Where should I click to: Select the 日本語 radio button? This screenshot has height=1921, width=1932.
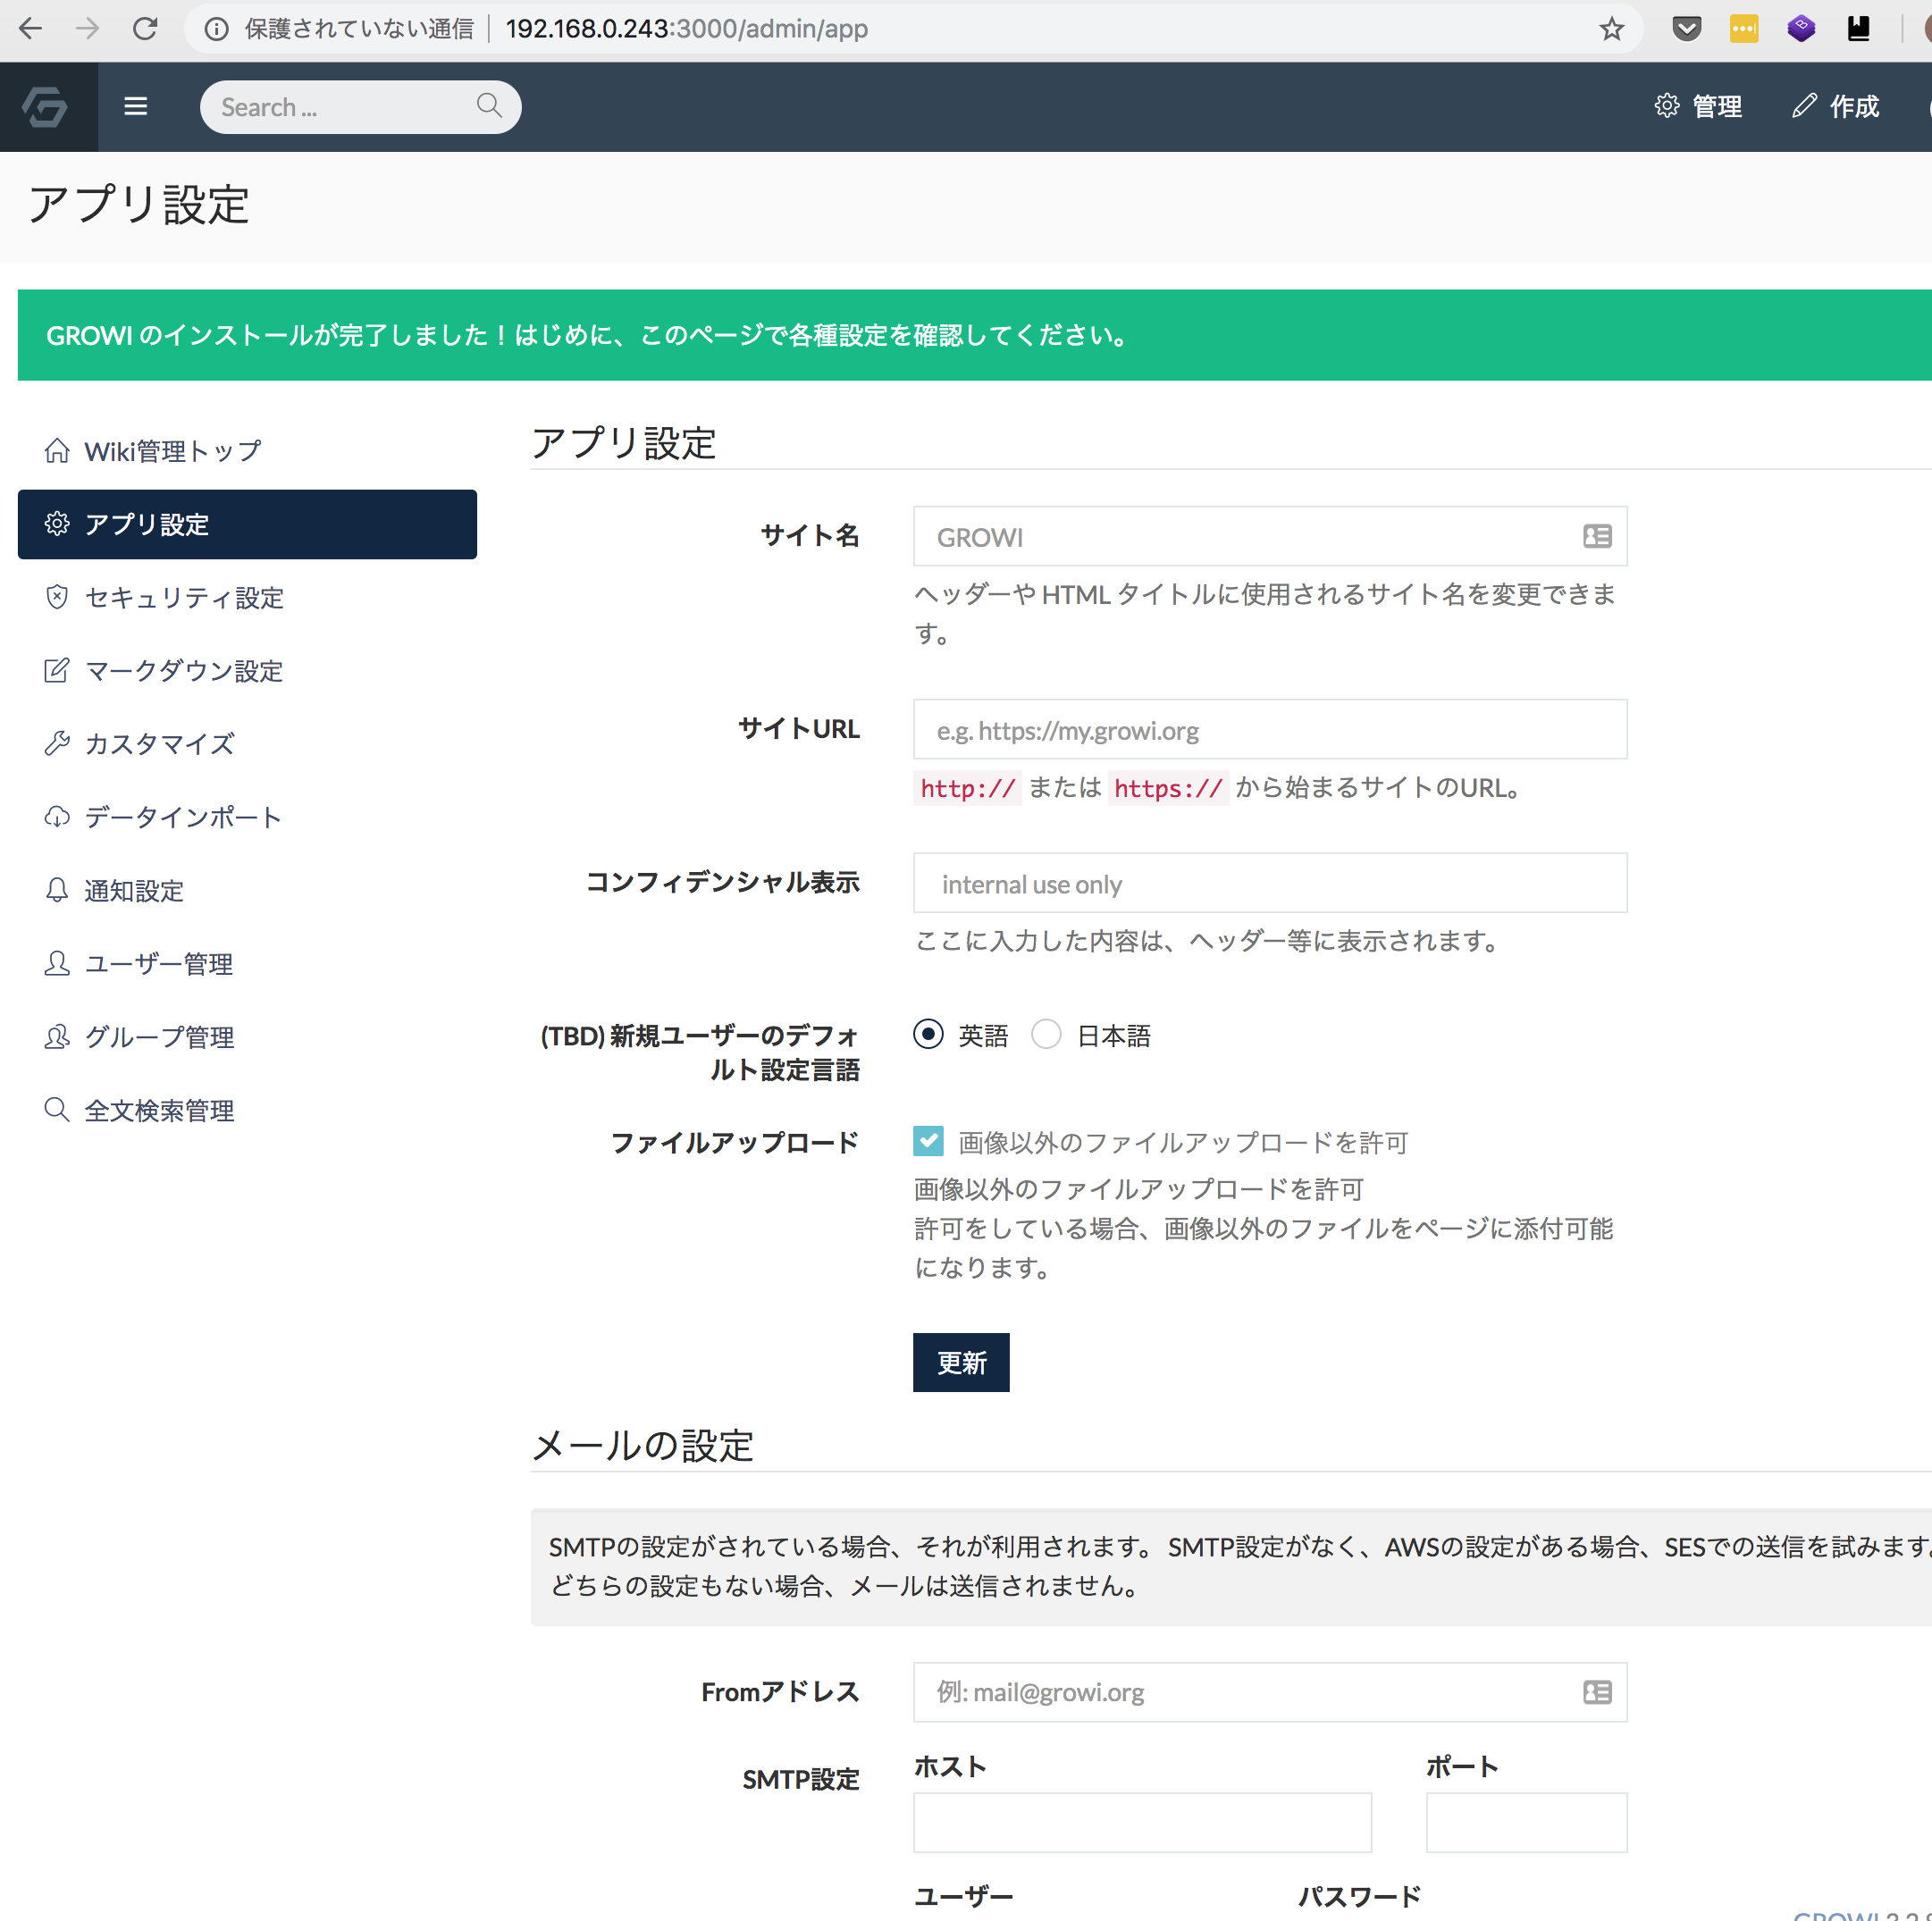(x=1046, y=1034)
